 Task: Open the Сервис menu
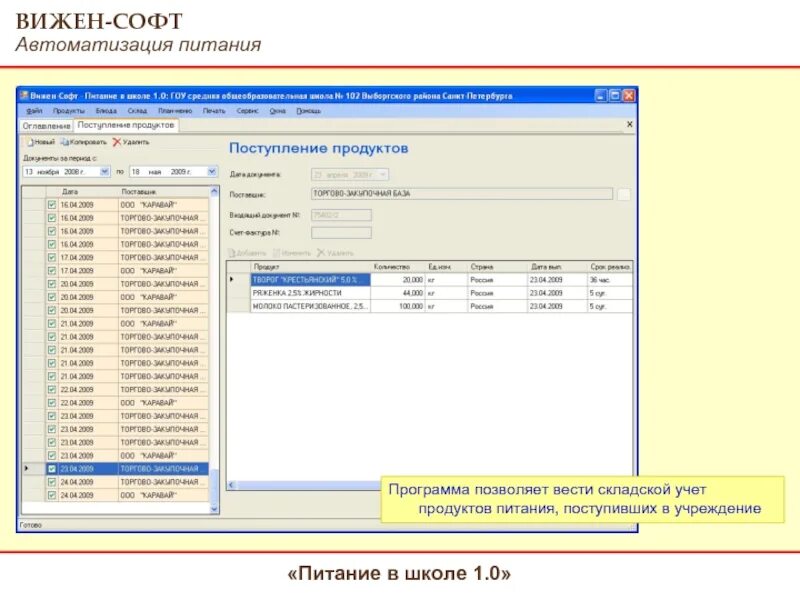click(247, 111)
